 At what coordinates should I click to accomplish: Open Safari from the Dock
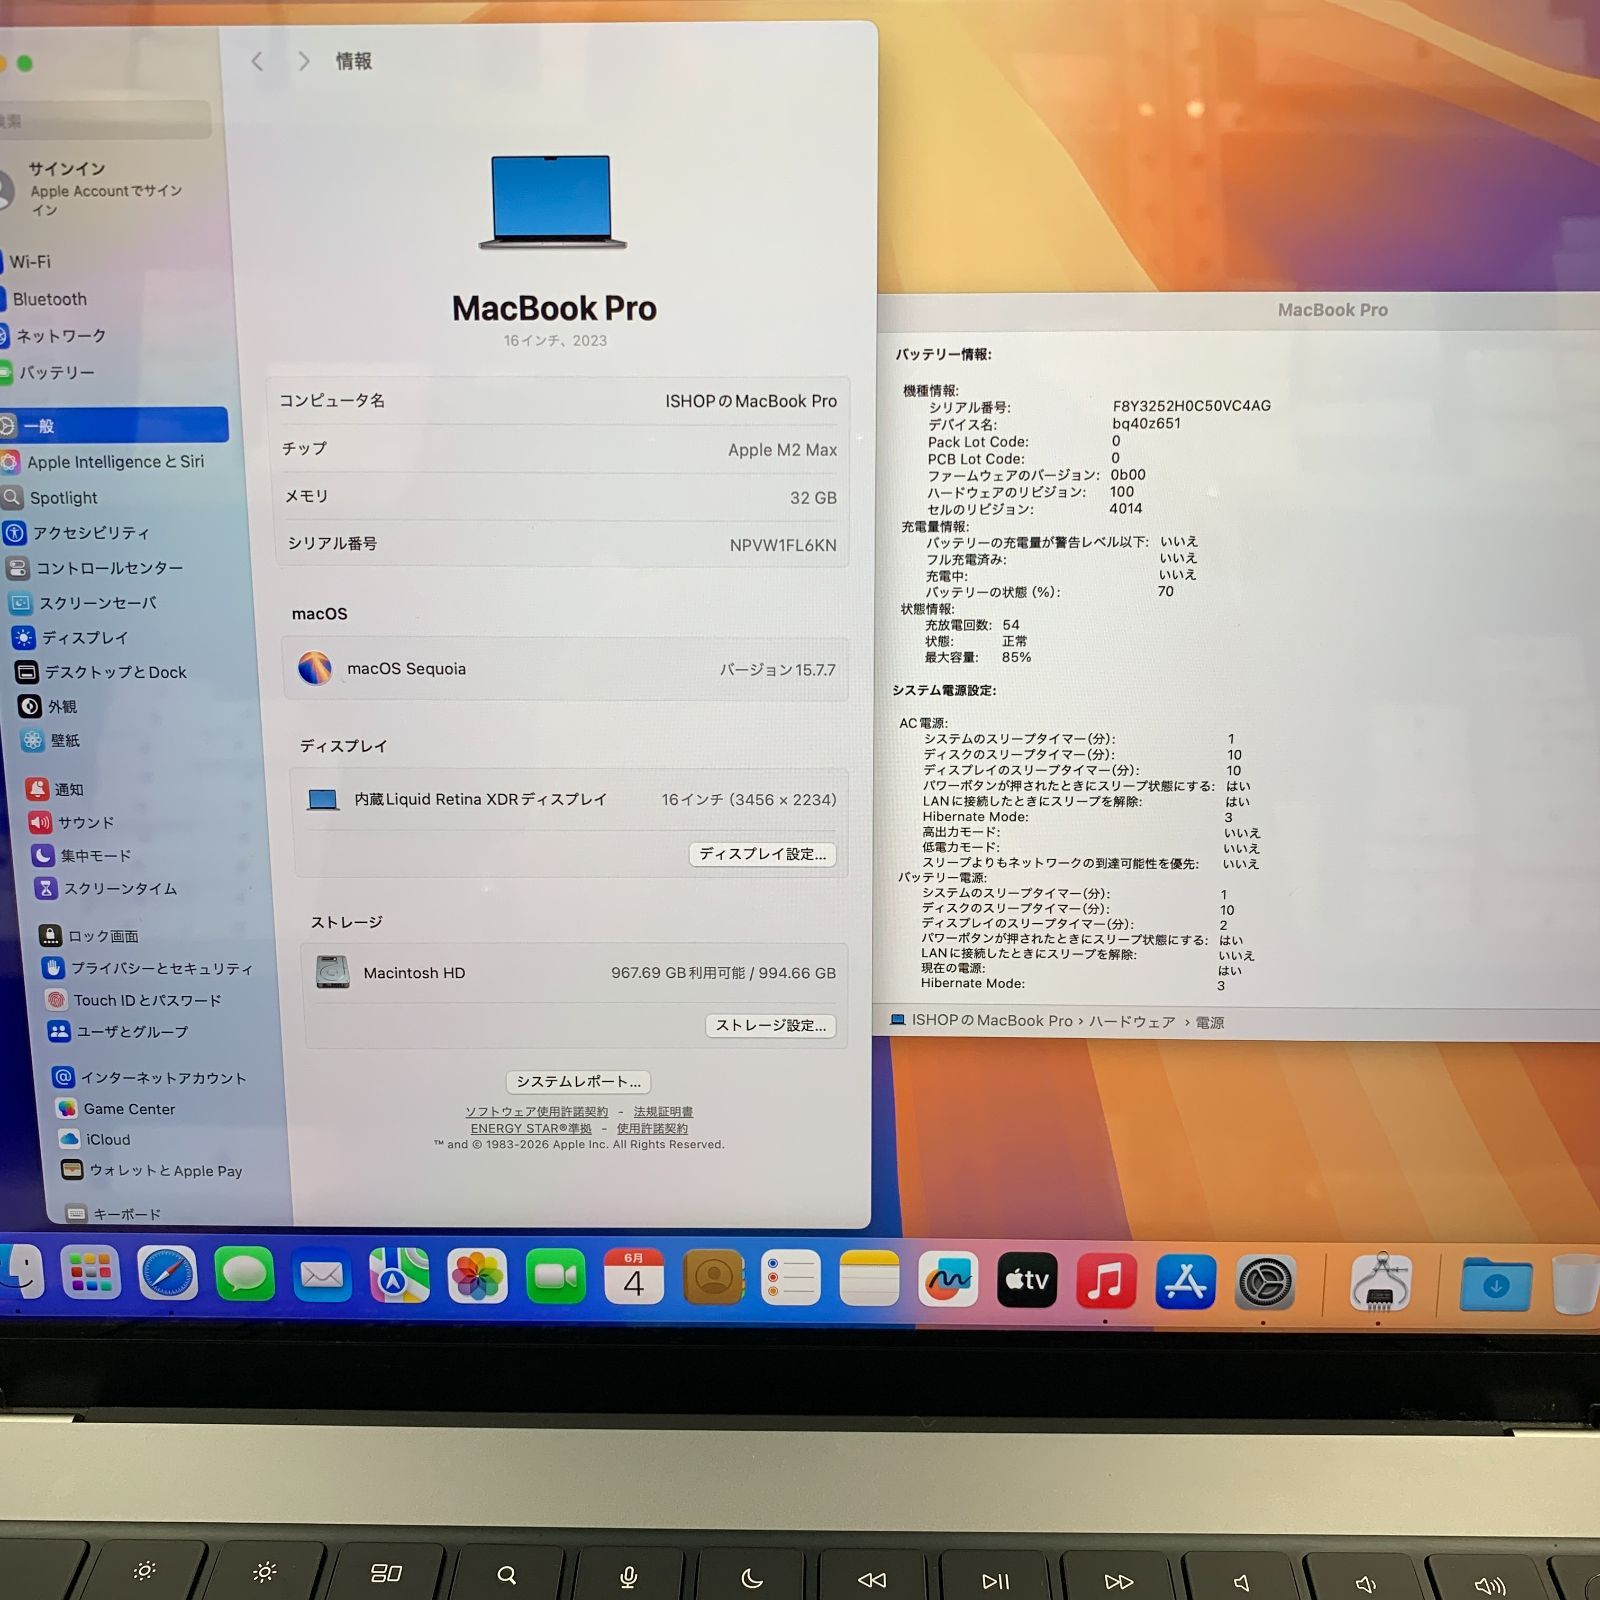[167, 1274]
